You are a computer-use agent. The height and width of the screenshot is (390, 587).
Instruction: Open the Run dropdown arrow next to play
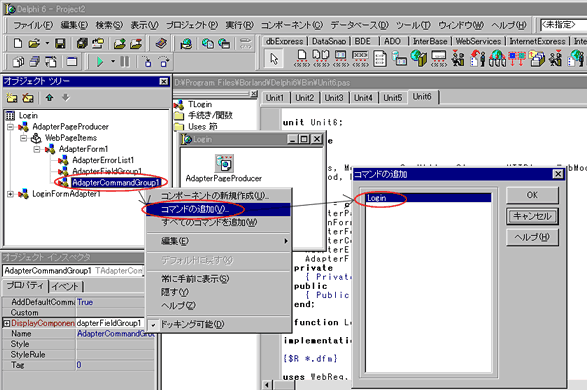(113, 61)
